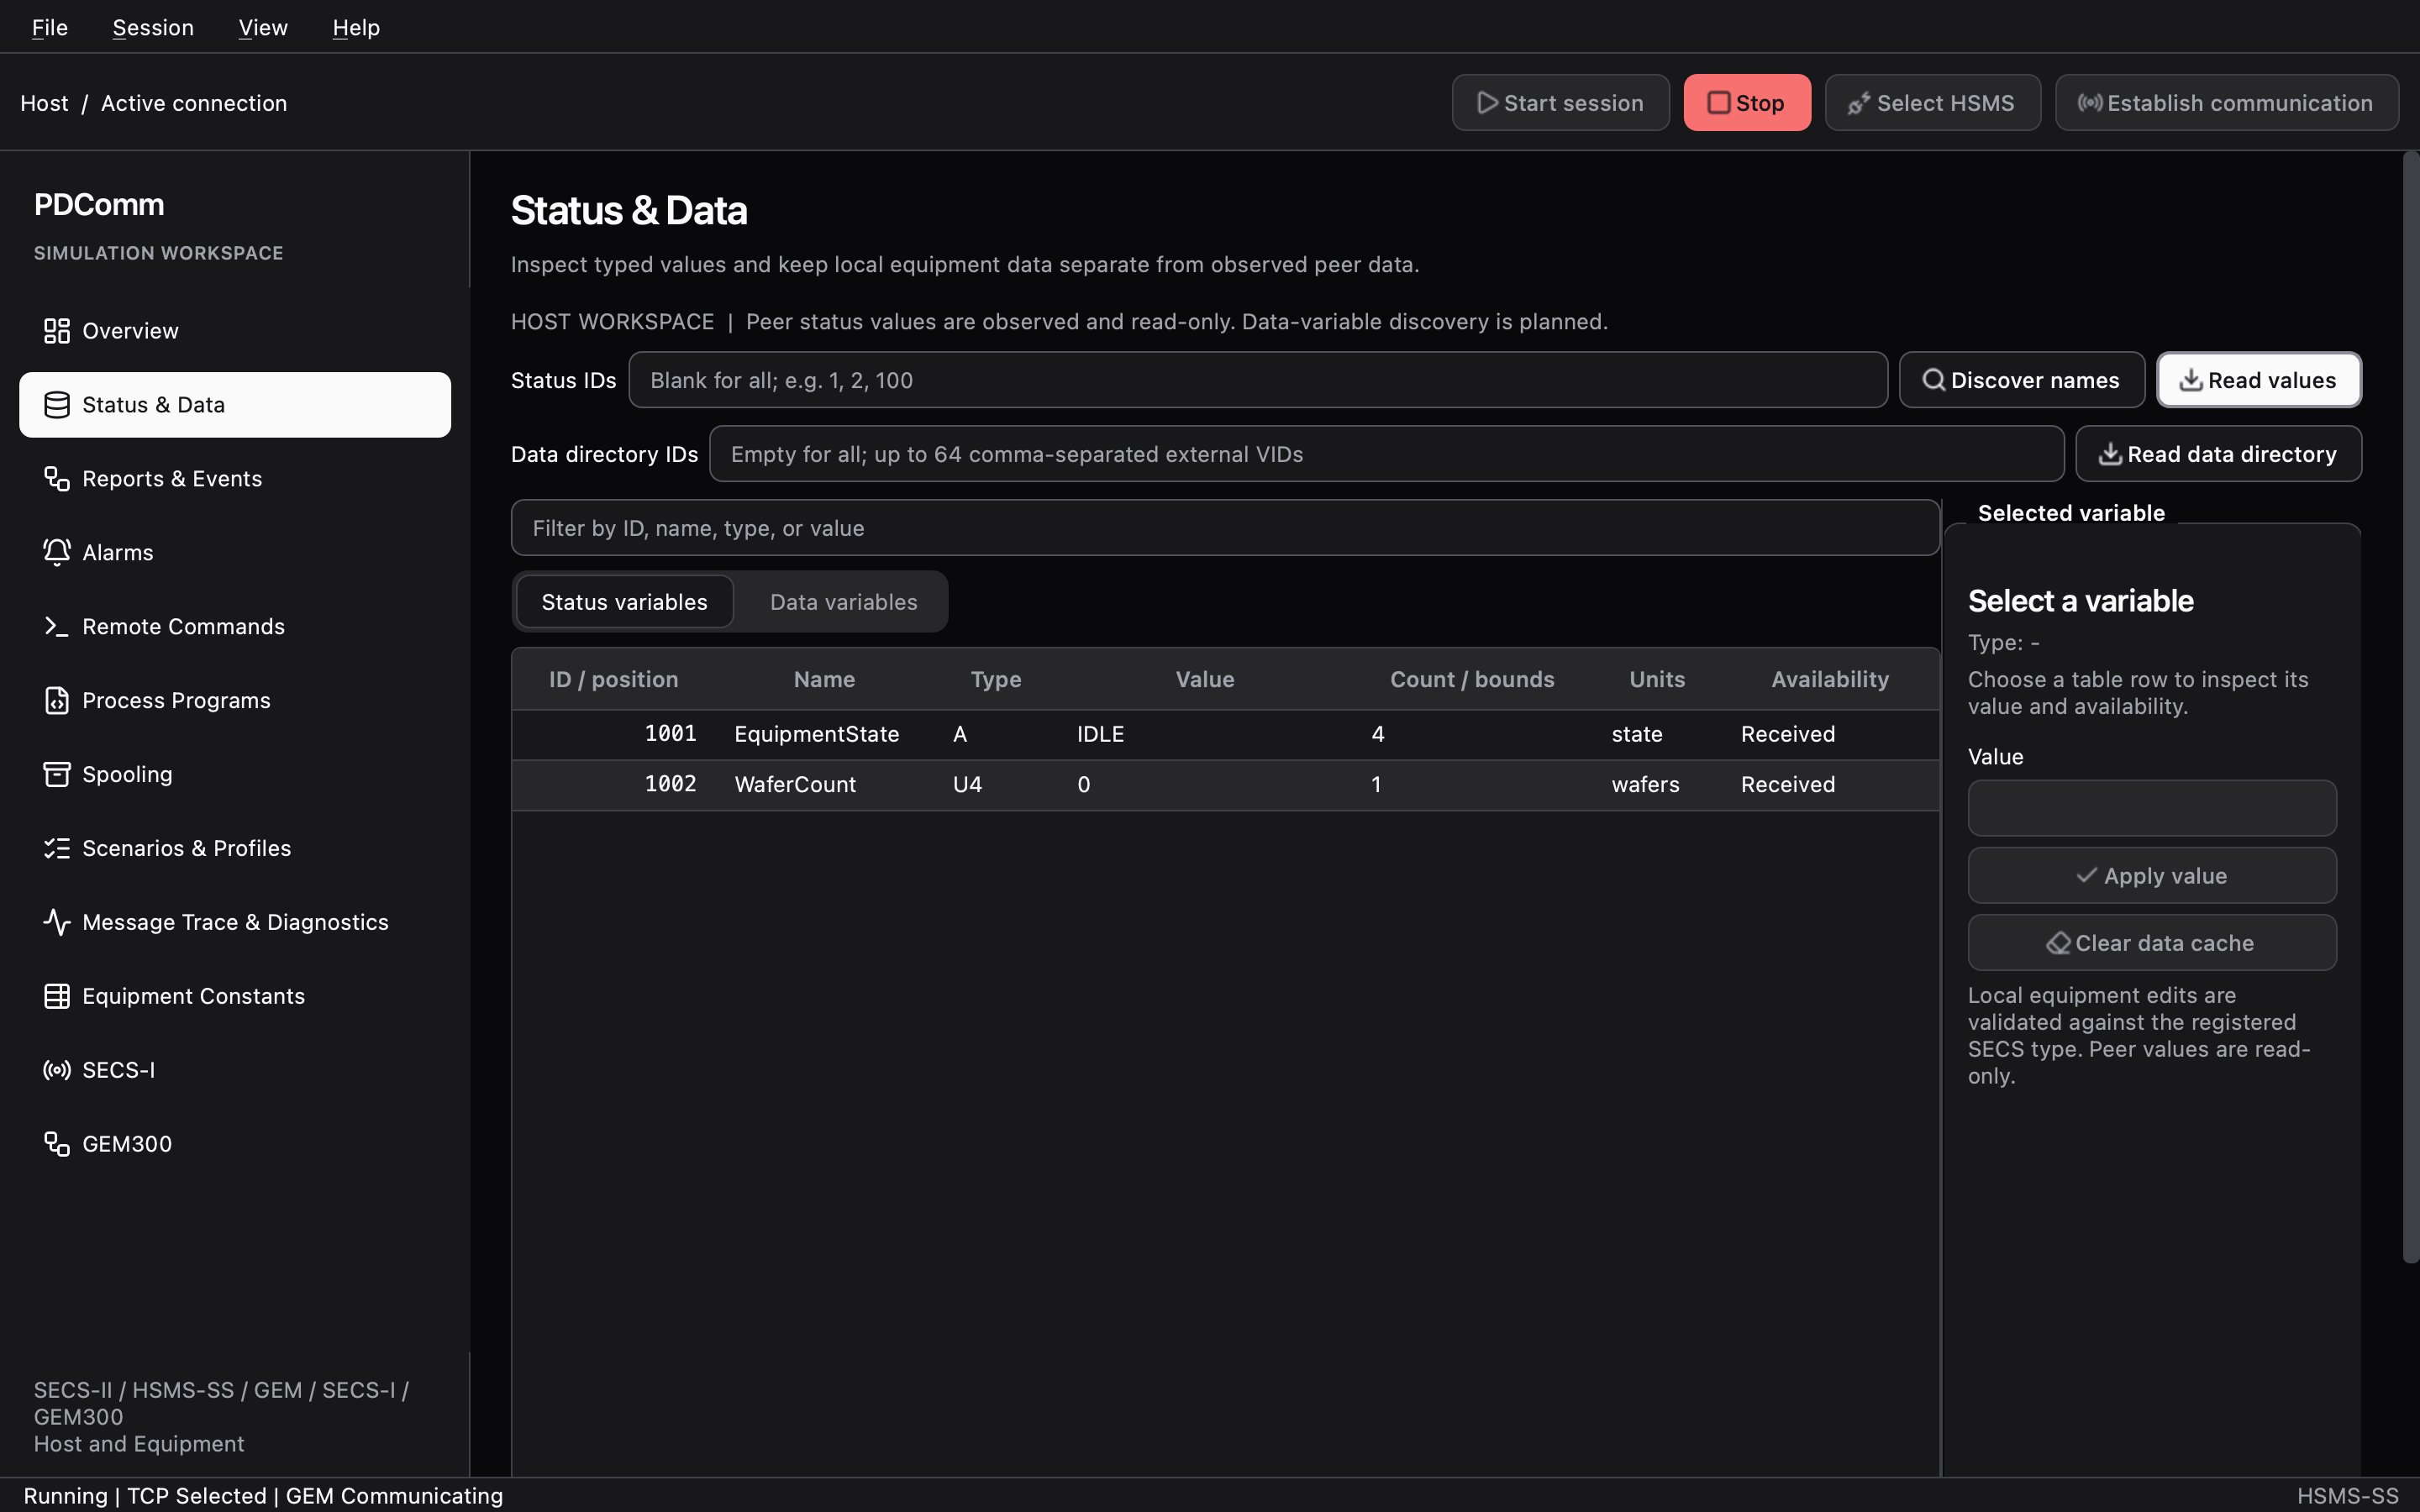Click the Process Programs file icon
This screenshot has height=1512, width=2420.
pos(57,701)
